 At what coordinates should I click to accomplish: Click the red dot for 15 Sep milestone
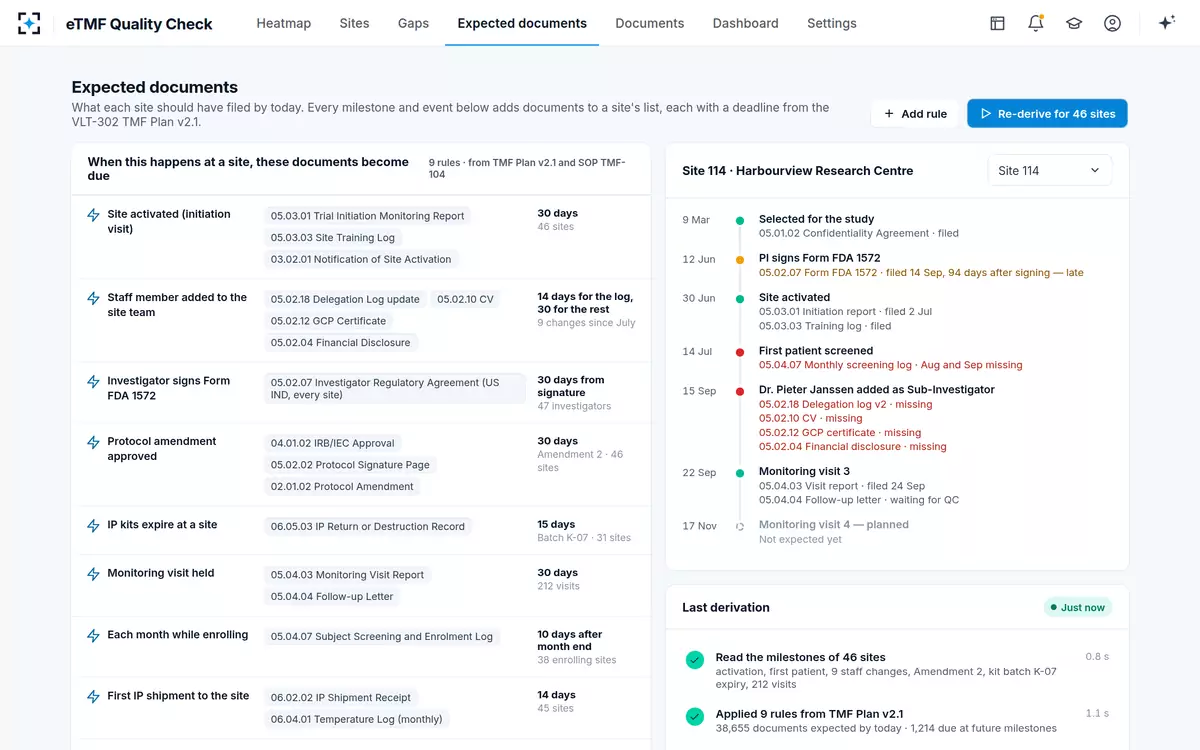pyautogui.click(x=740, y=391)
